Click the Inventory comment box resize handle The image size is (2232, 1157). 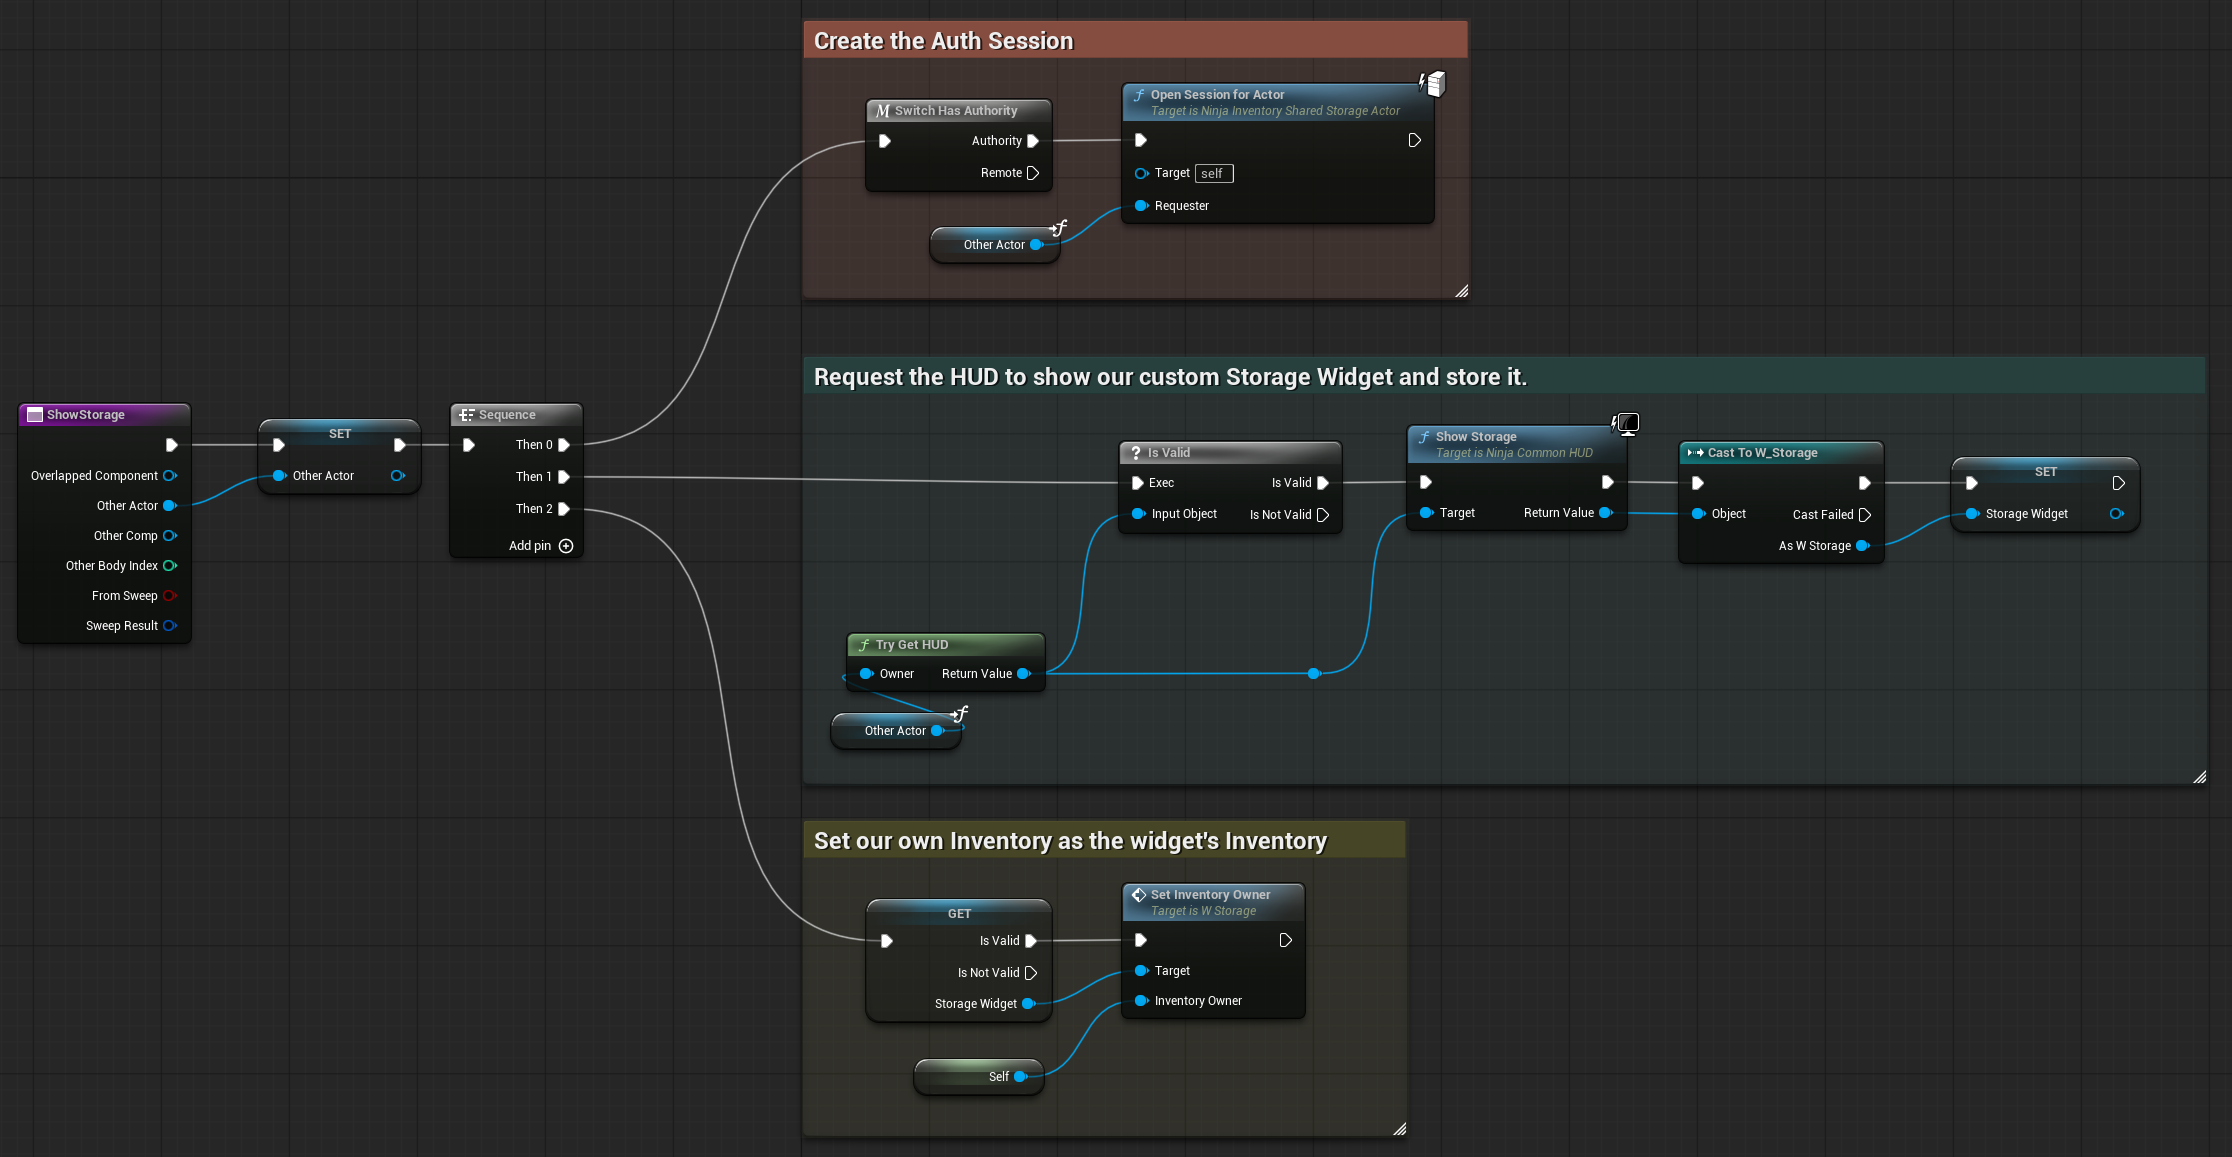point(1399,1129)
